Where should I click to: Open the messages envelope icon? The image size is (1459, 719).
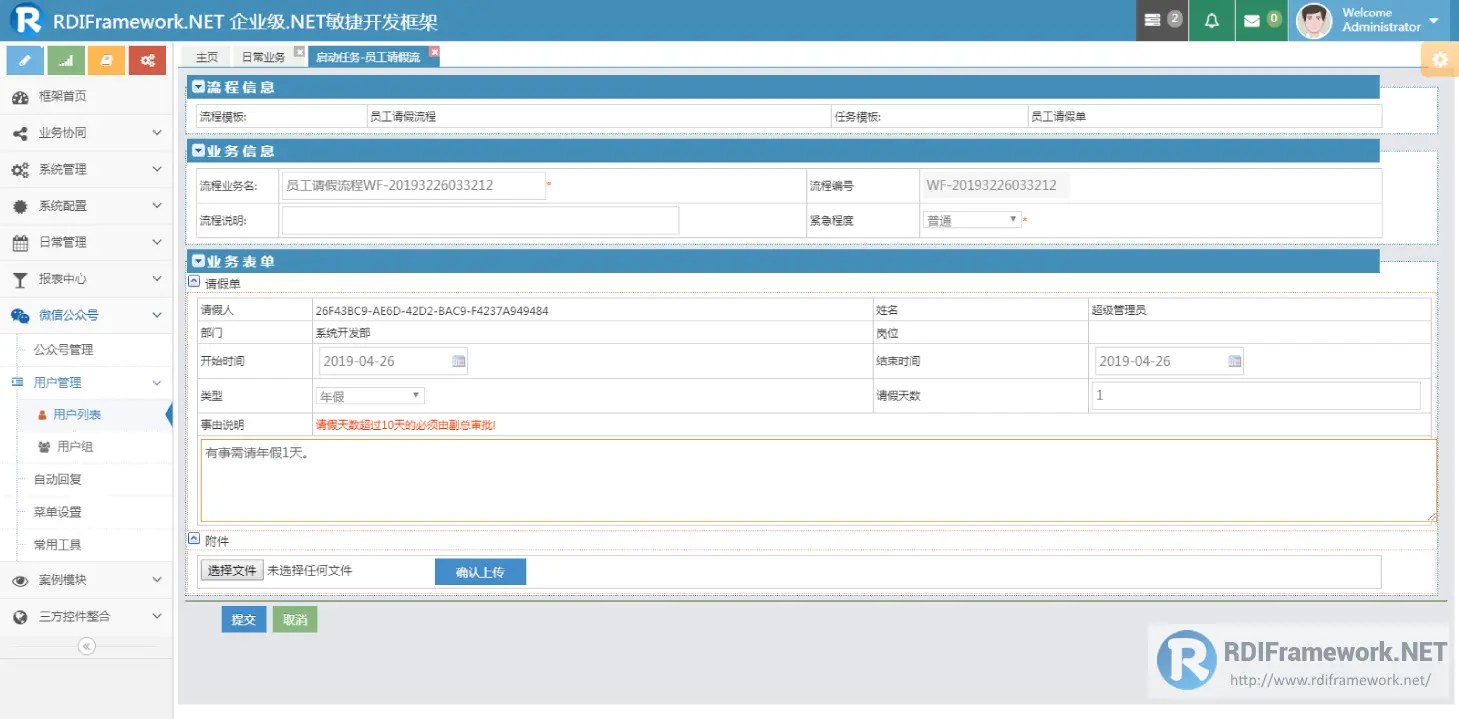[x=1261, y=20]
